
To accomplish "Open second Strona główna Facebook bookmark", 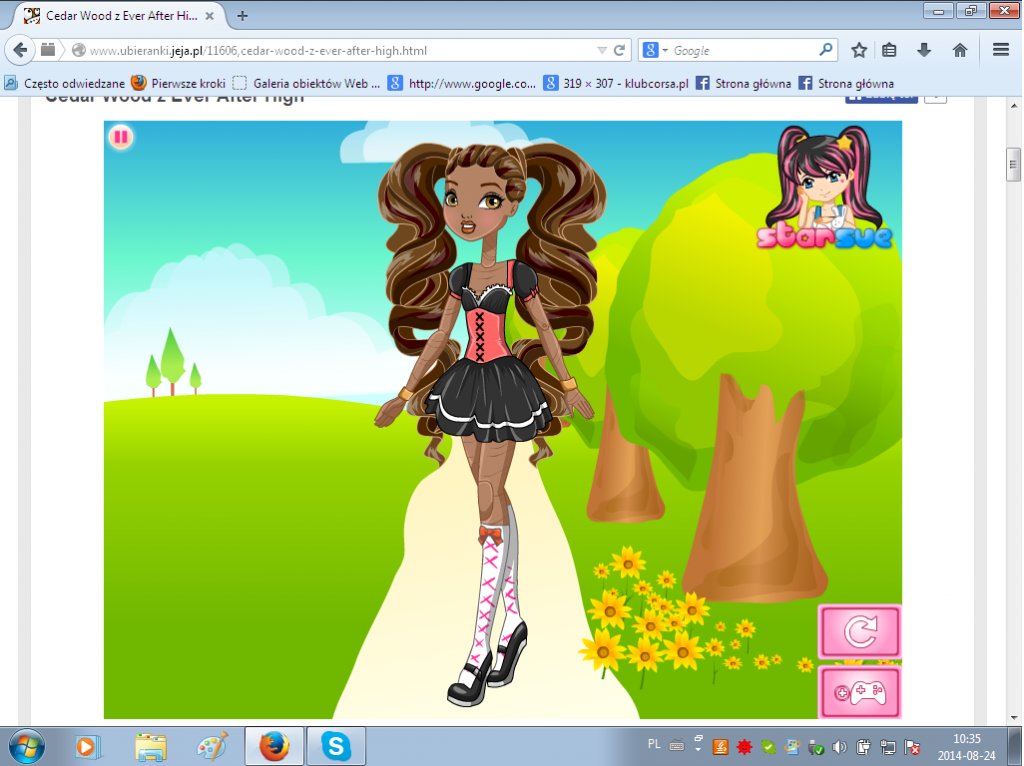I will (x=846, y=84).
